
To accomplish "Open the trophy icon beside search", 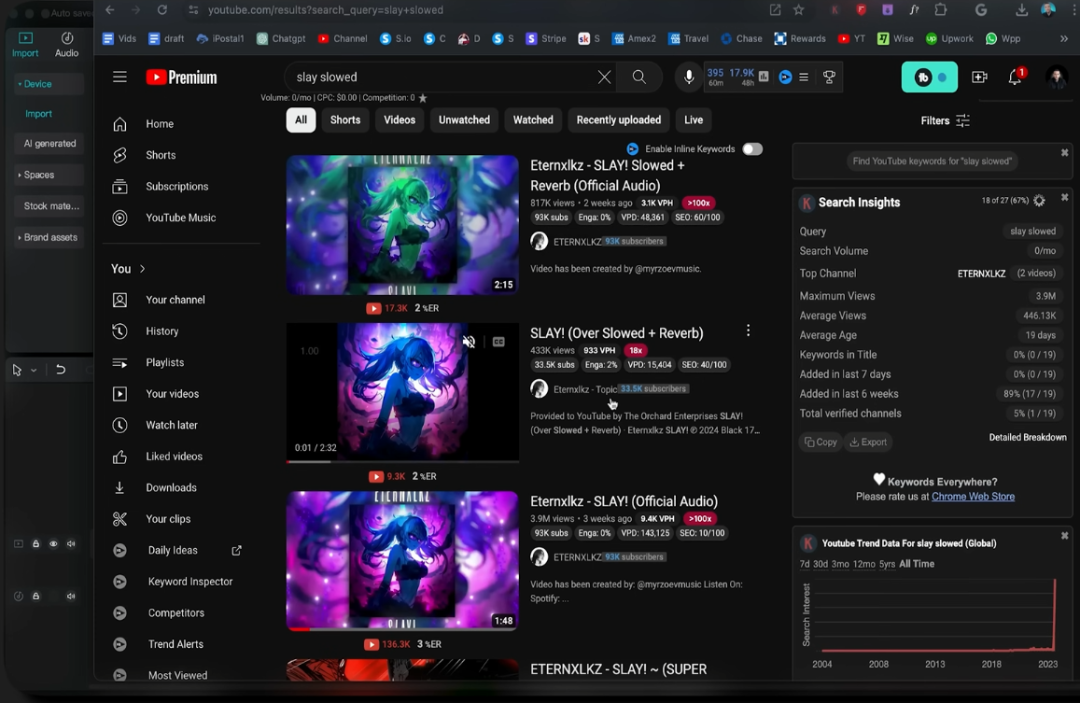I will click(x=829, y=77).
